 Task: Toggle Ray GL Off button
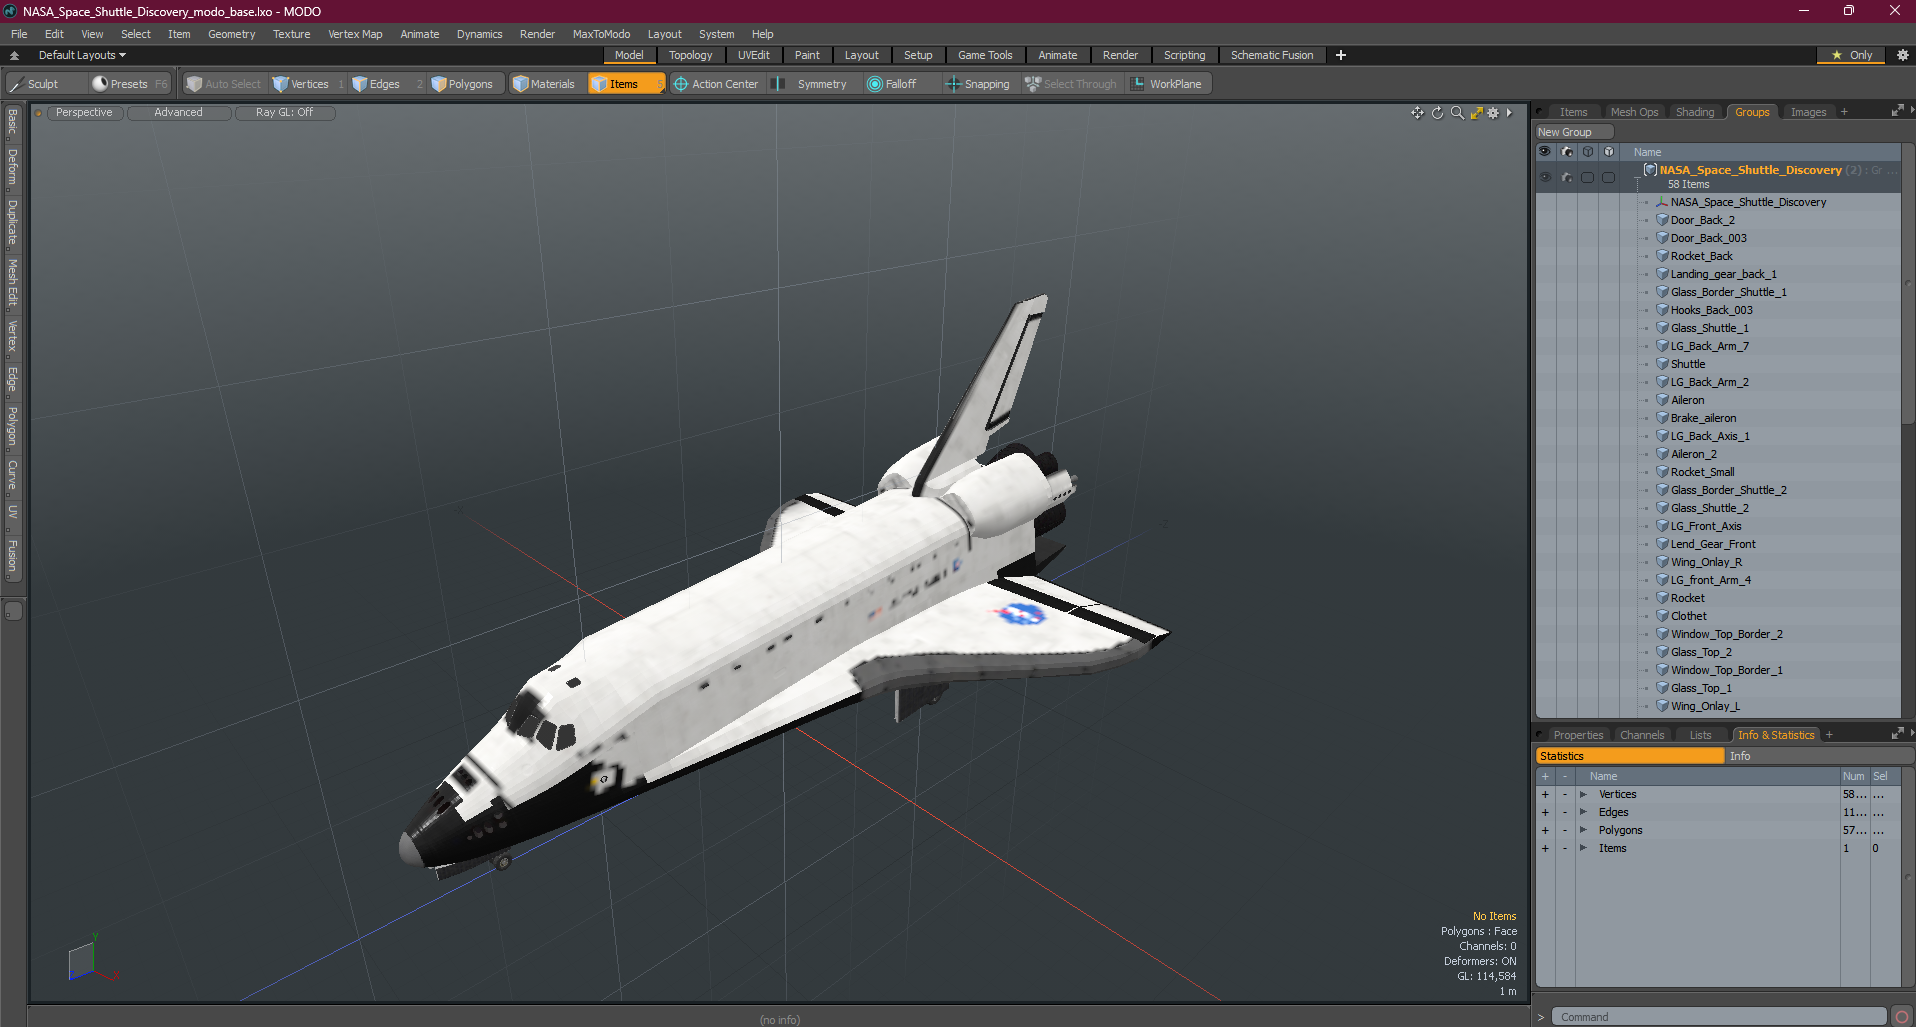click(284, 113)
